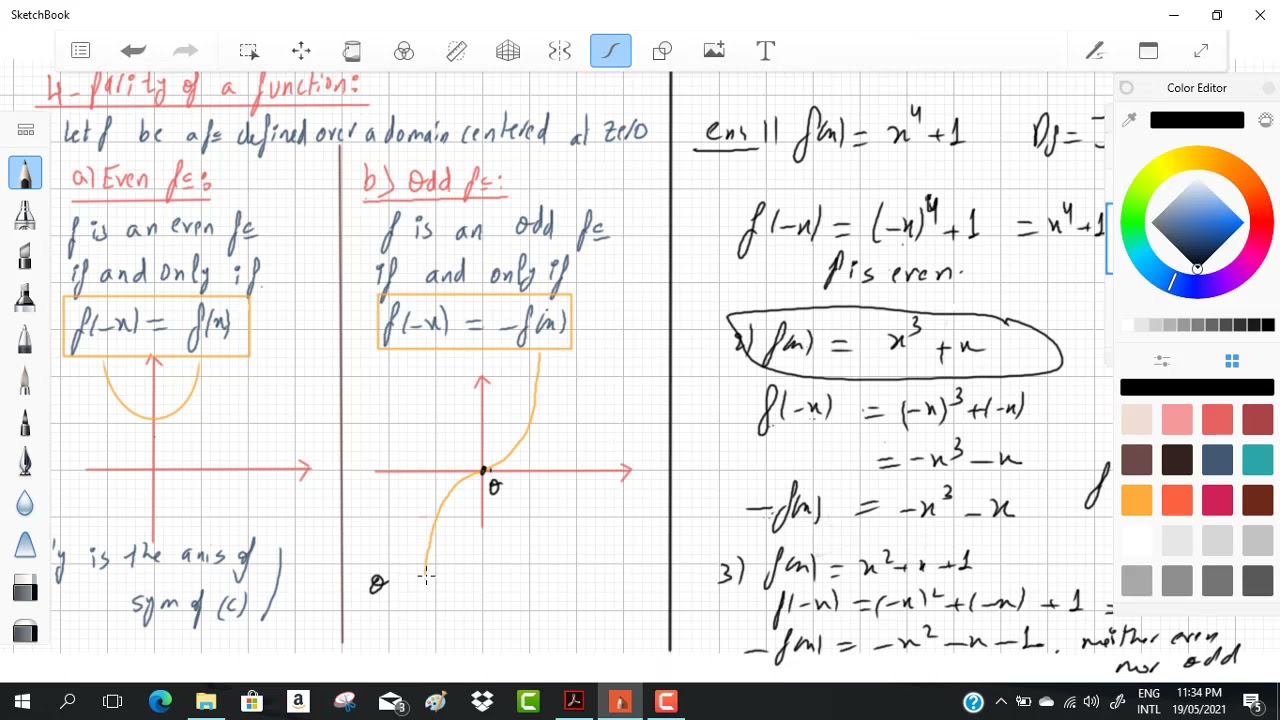
Task: Pick the teal color swatch
Action: pyautogui.click(x=1257, y=460)
